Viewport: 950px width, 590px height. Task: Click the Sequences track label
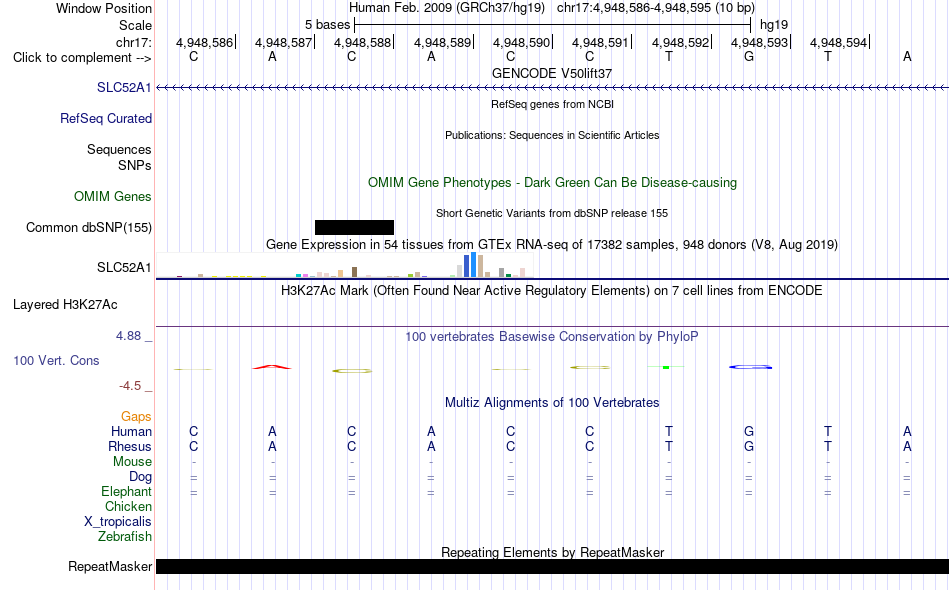(x=119, y=150)
